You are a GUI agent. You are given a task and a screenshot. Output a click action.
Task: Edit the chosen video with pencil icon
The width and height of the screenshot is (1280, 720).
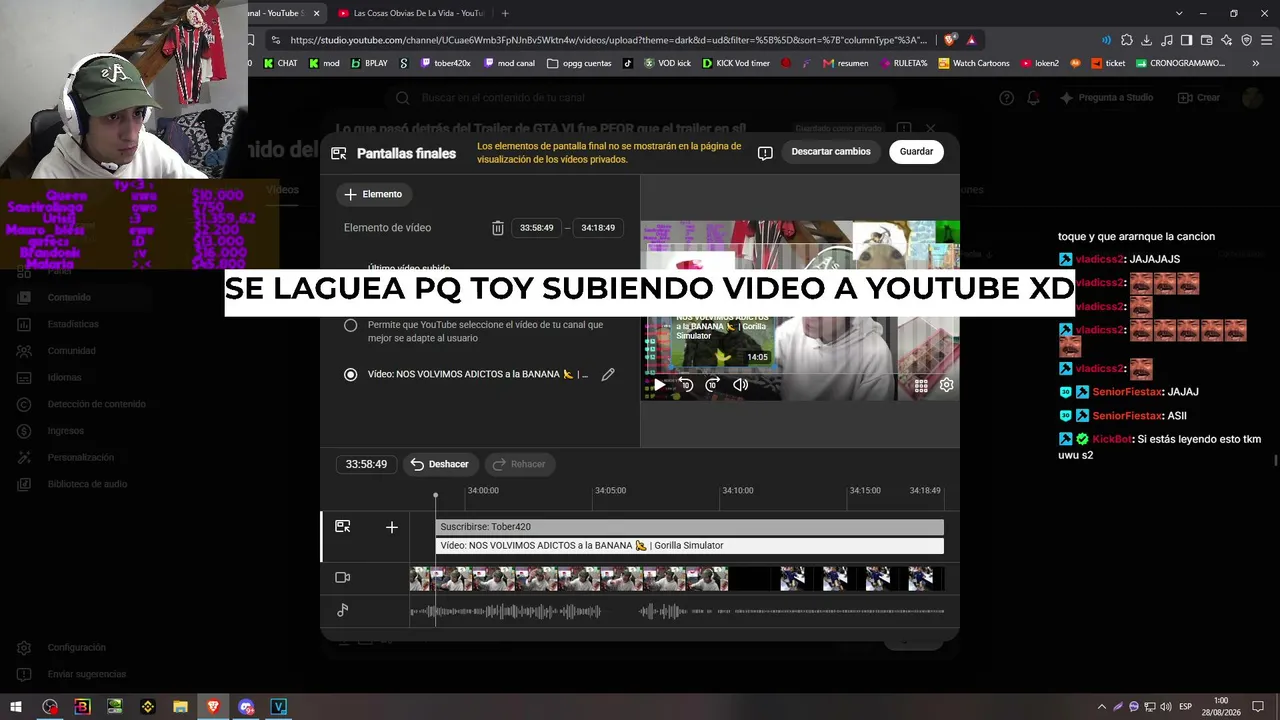pyautogui.click(x=607, y=374)
